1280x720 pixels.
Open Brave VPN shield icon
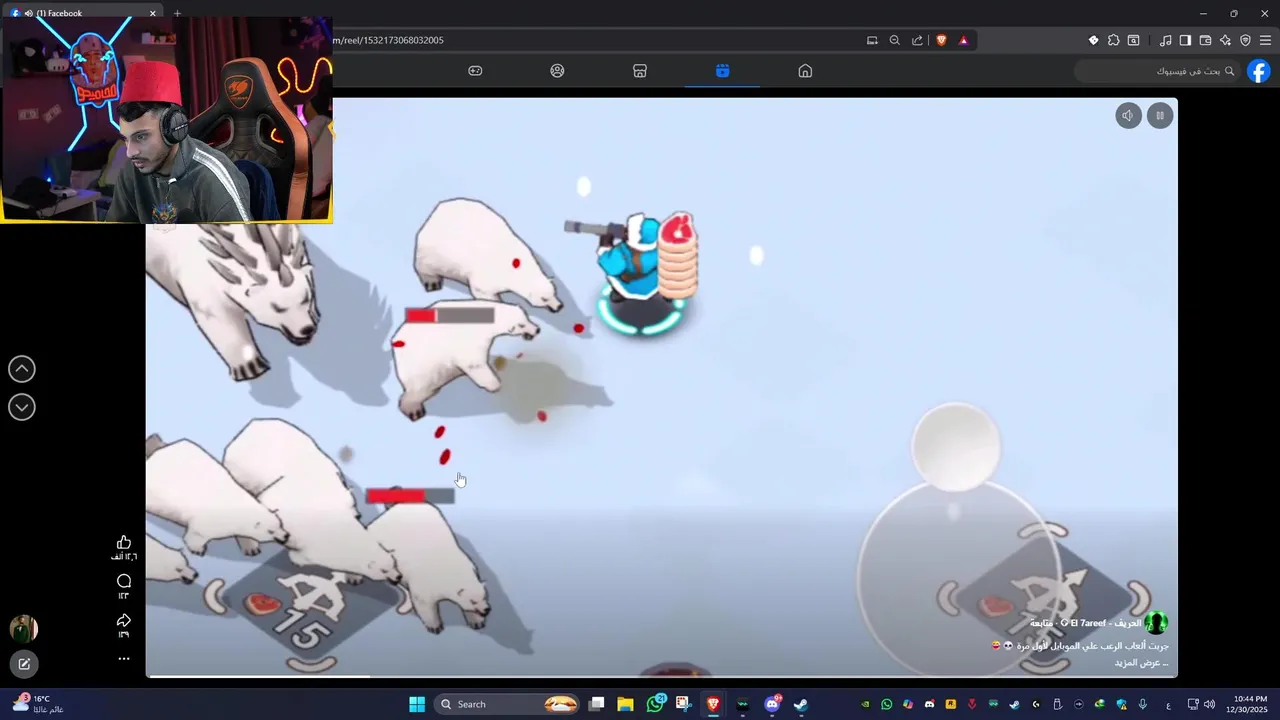tap(1245, 40)
